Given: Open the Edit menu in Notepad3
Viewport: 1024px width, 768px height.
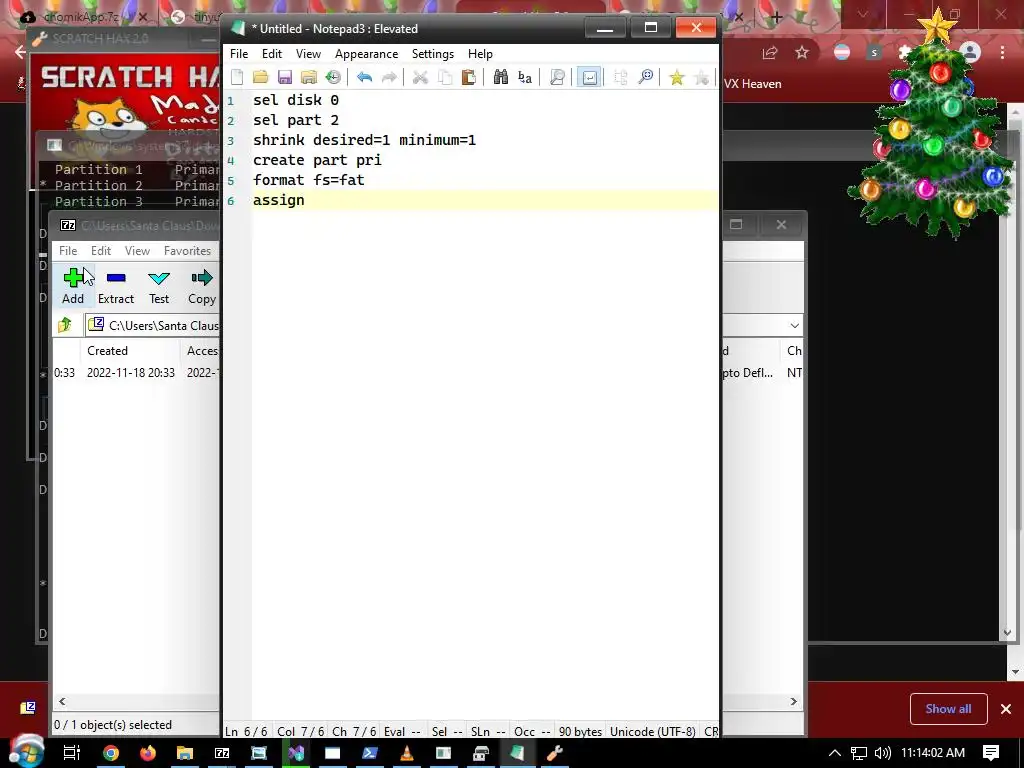Looking at the screenshot, I should [x=272, y=54].
